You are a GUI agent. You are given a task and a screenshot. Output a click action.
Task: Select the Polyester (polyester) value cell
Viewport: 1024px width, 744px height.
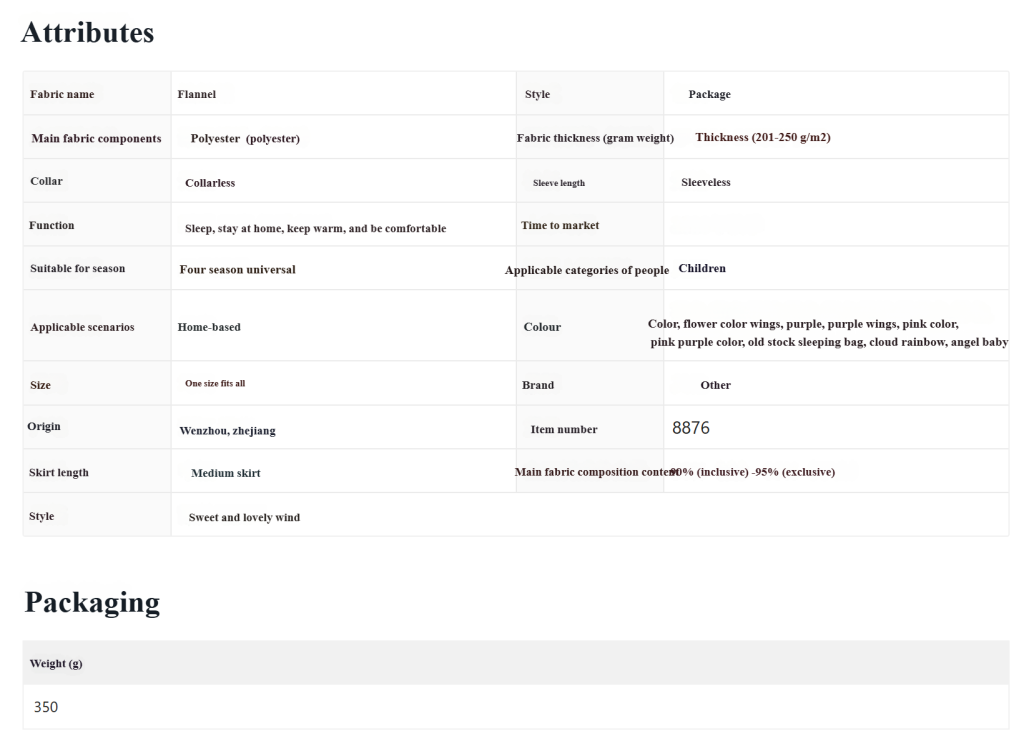(x=245, y=139)
